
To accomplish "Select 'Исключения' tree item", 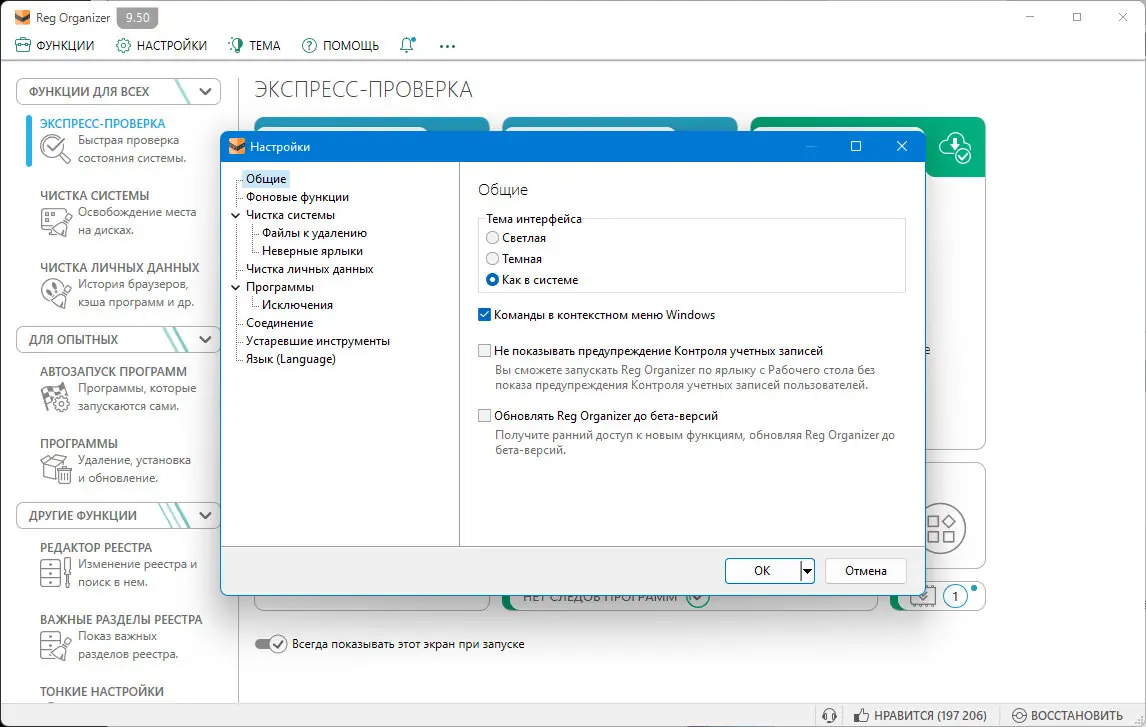I will (x=297, y=305).
